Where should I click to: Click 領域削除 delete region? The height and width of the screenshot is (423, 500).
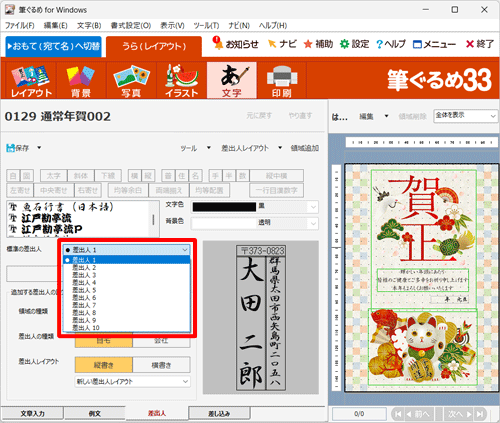click(x=413, y=116)
